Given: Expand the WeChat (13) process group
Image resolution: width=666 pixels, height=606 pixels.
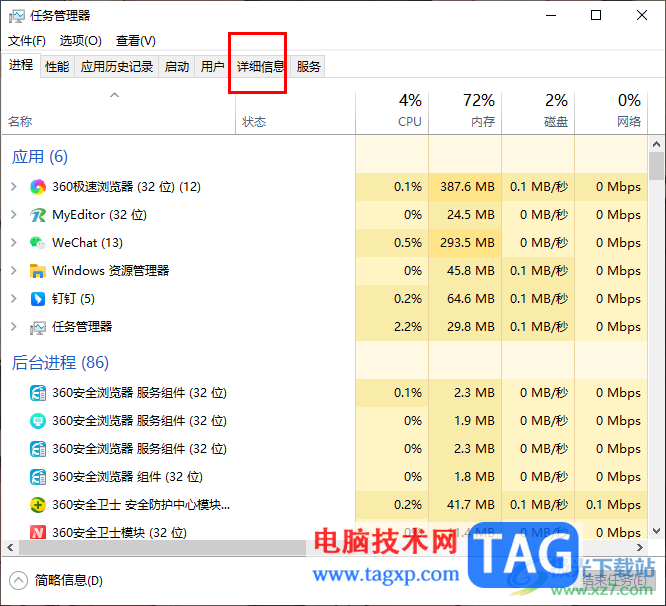Looking at the screenshot, I should [x=14, y=242].
